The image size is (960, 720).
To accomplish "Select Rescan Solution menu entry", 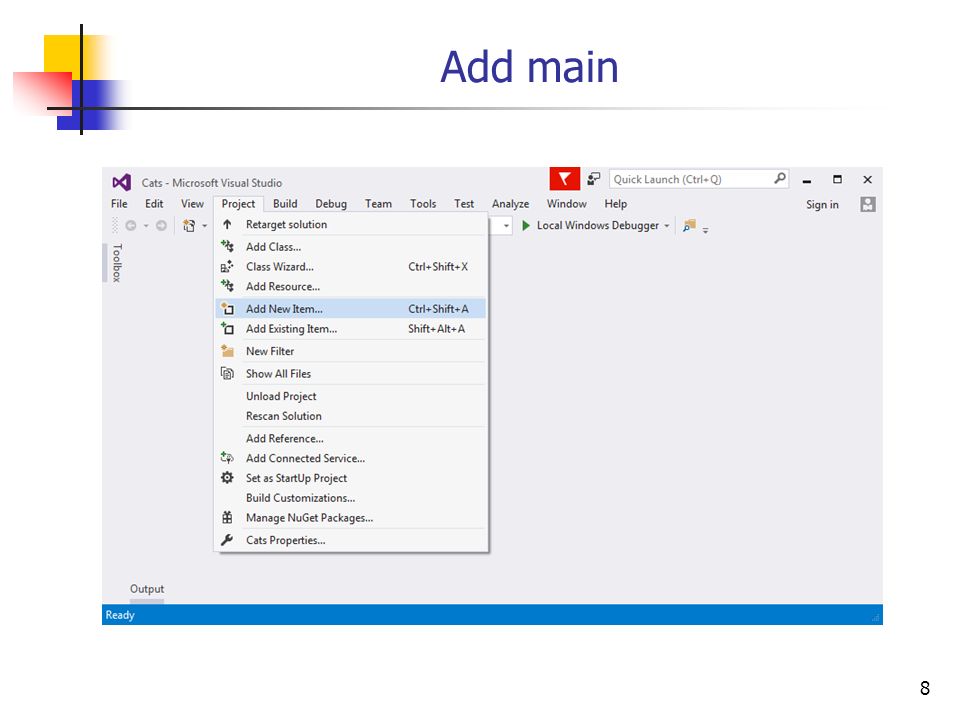I will click(351, 416).
